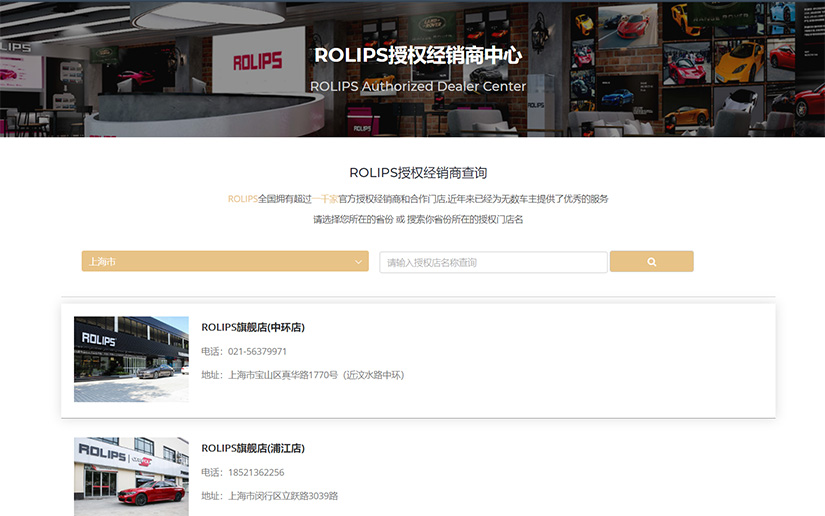Click the magnifier search button

click(651, 262)
